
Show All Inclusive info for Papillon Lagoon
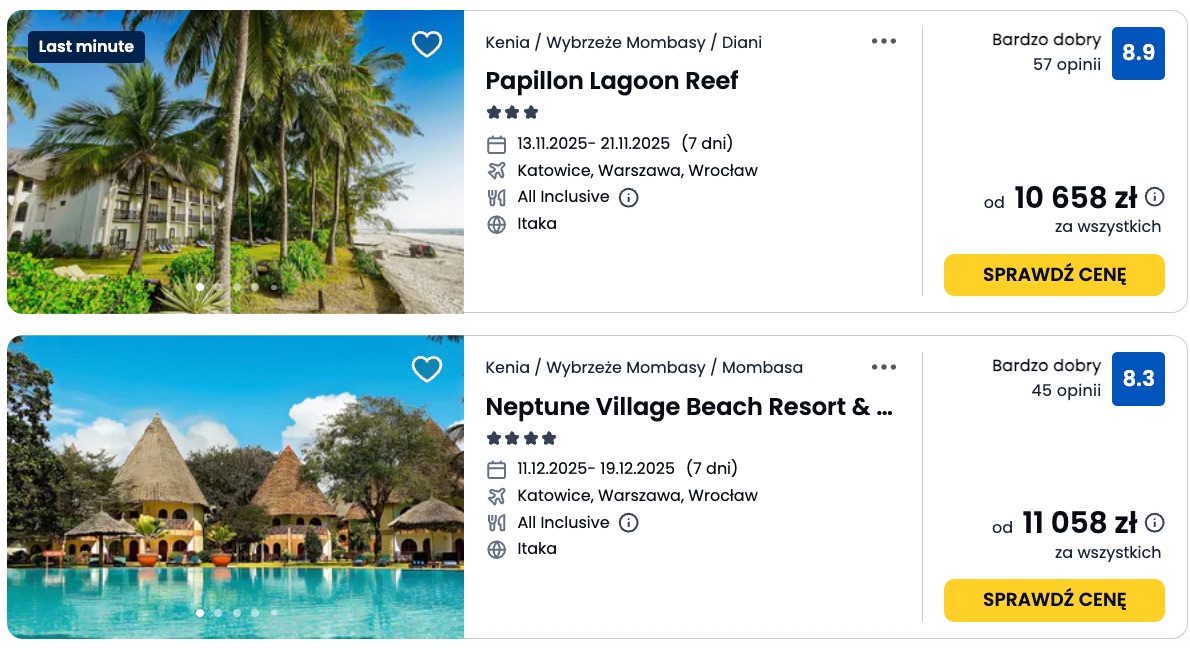point(629,198)
